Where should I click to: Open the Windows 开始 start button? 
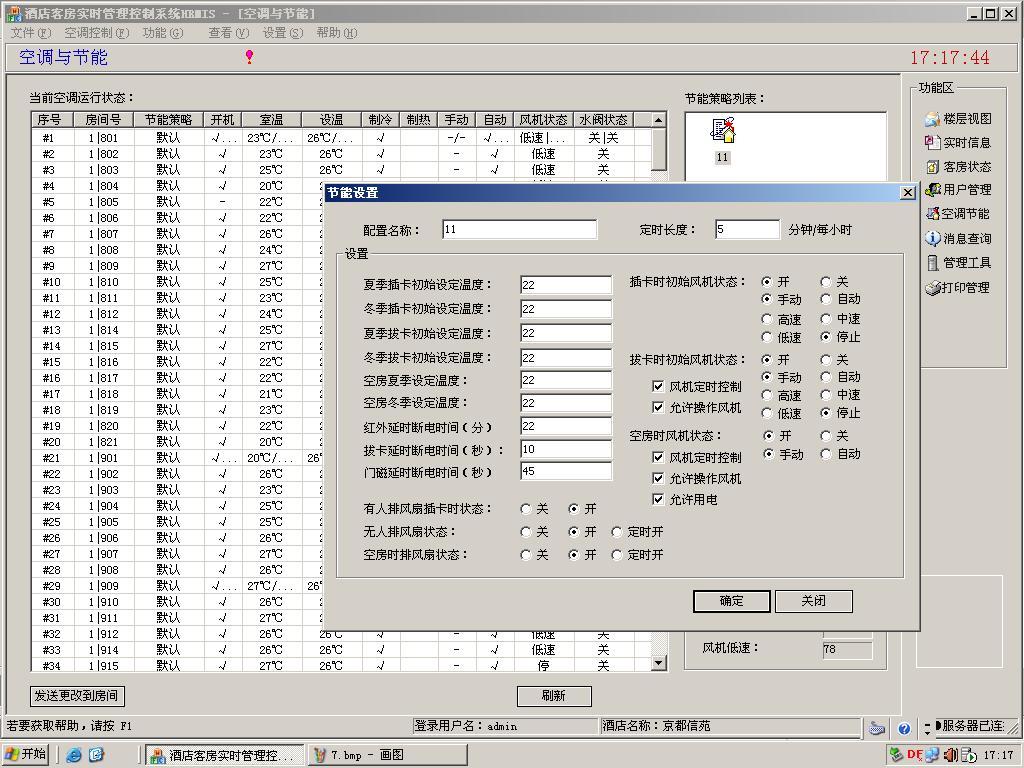25,755
